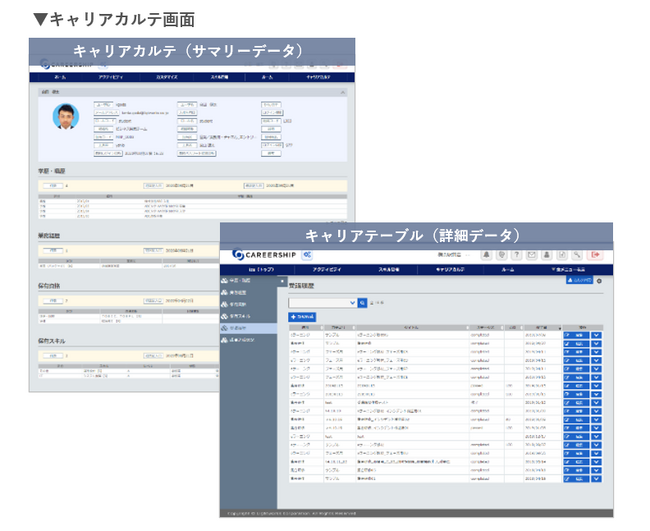Click the mail envelope icon in header

tap(532, 256)
